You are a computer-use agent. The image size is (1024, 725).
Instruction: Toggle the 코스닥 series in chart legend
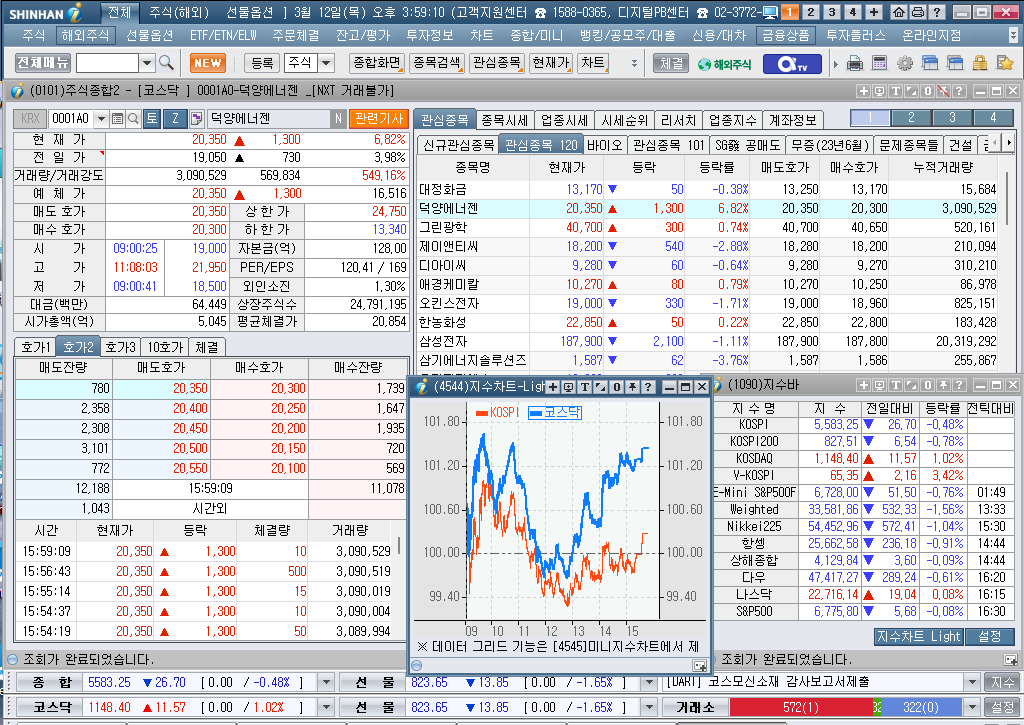[x=554, y=413]
